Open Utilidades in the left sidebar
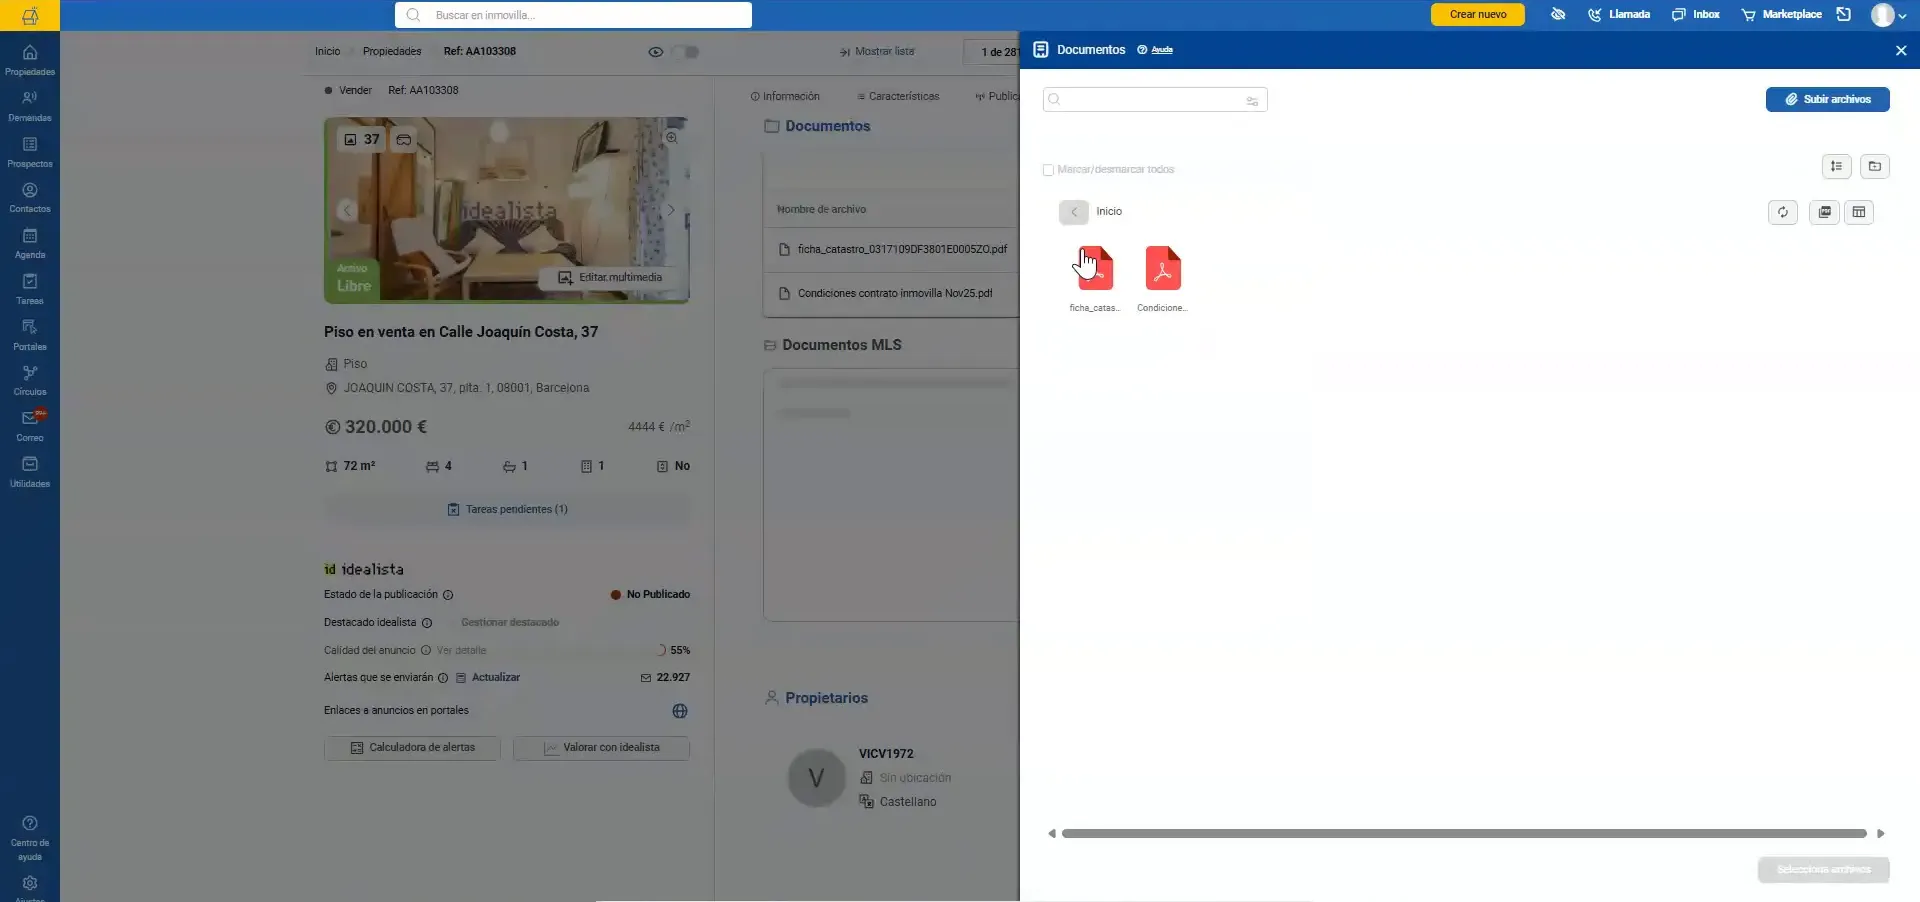This screenshot has width=1920, height=902. [30, 472]
